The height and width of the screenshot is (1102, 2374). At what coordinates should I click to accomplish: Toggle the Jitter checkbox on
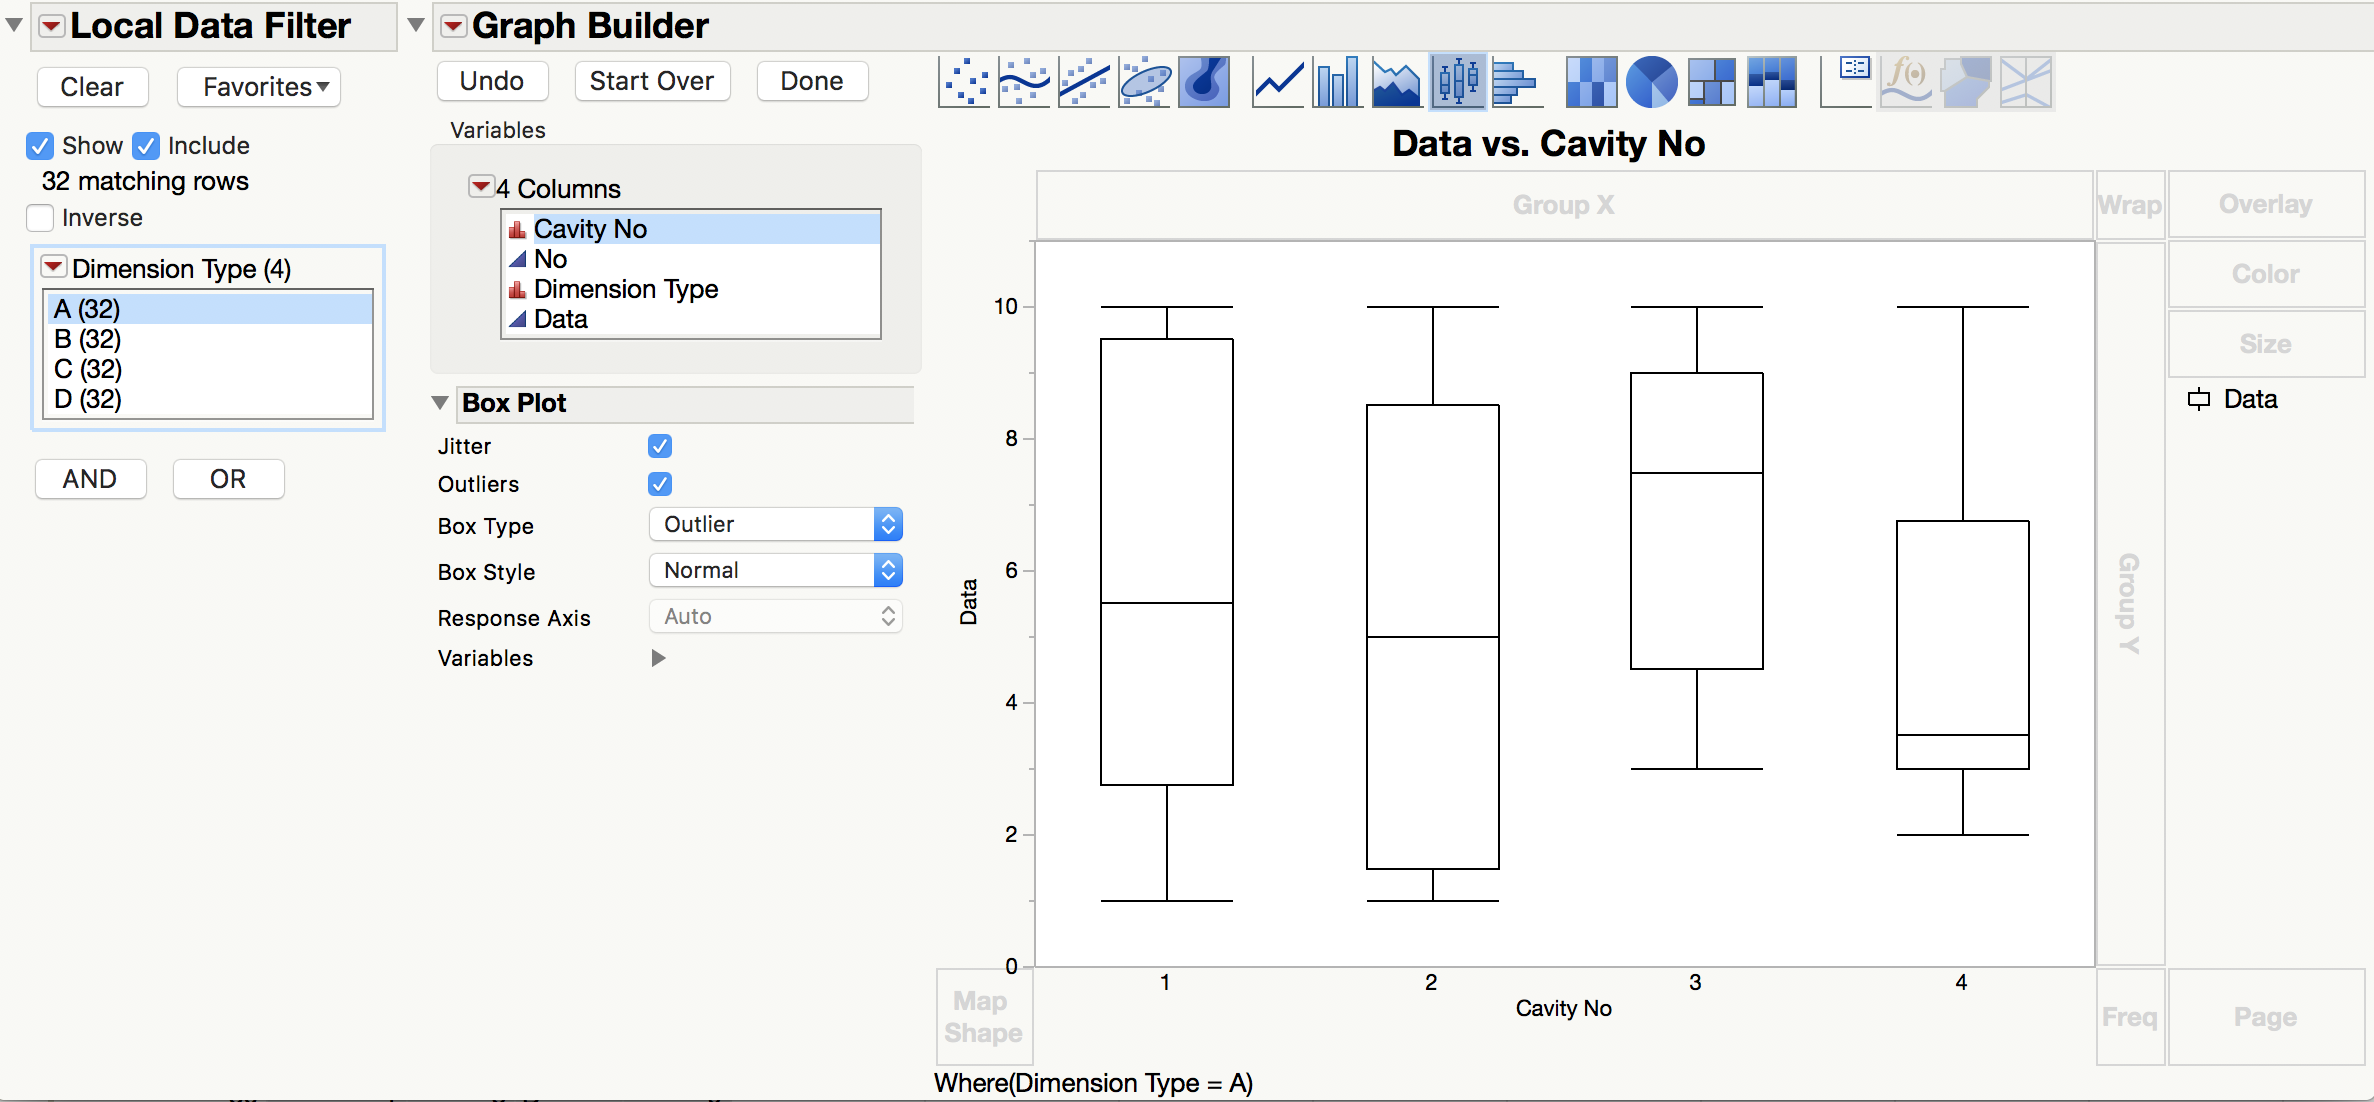click(660, 445)
